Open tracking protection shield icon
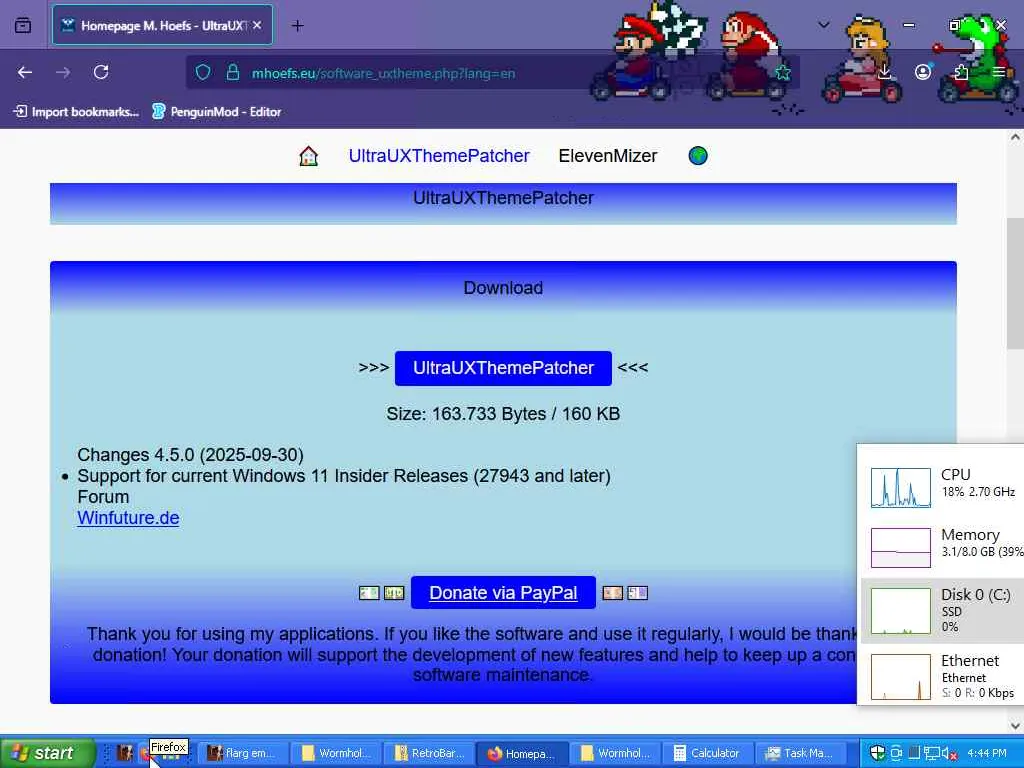 coord(203,72)
